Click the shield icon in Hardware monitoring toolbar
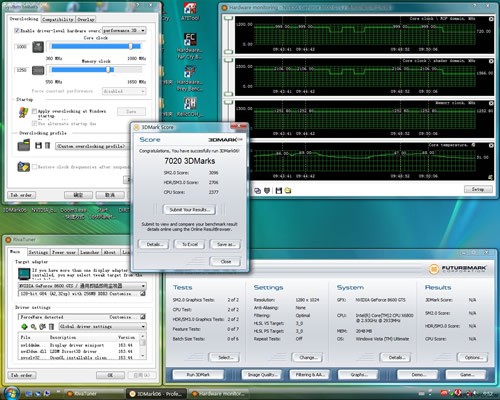 pos(267,191)
